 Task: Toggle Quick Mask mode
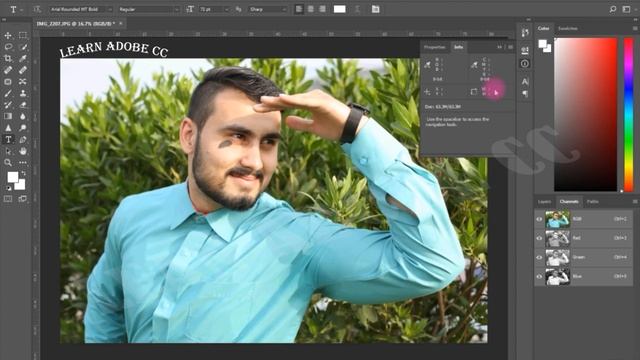(8, 199)
